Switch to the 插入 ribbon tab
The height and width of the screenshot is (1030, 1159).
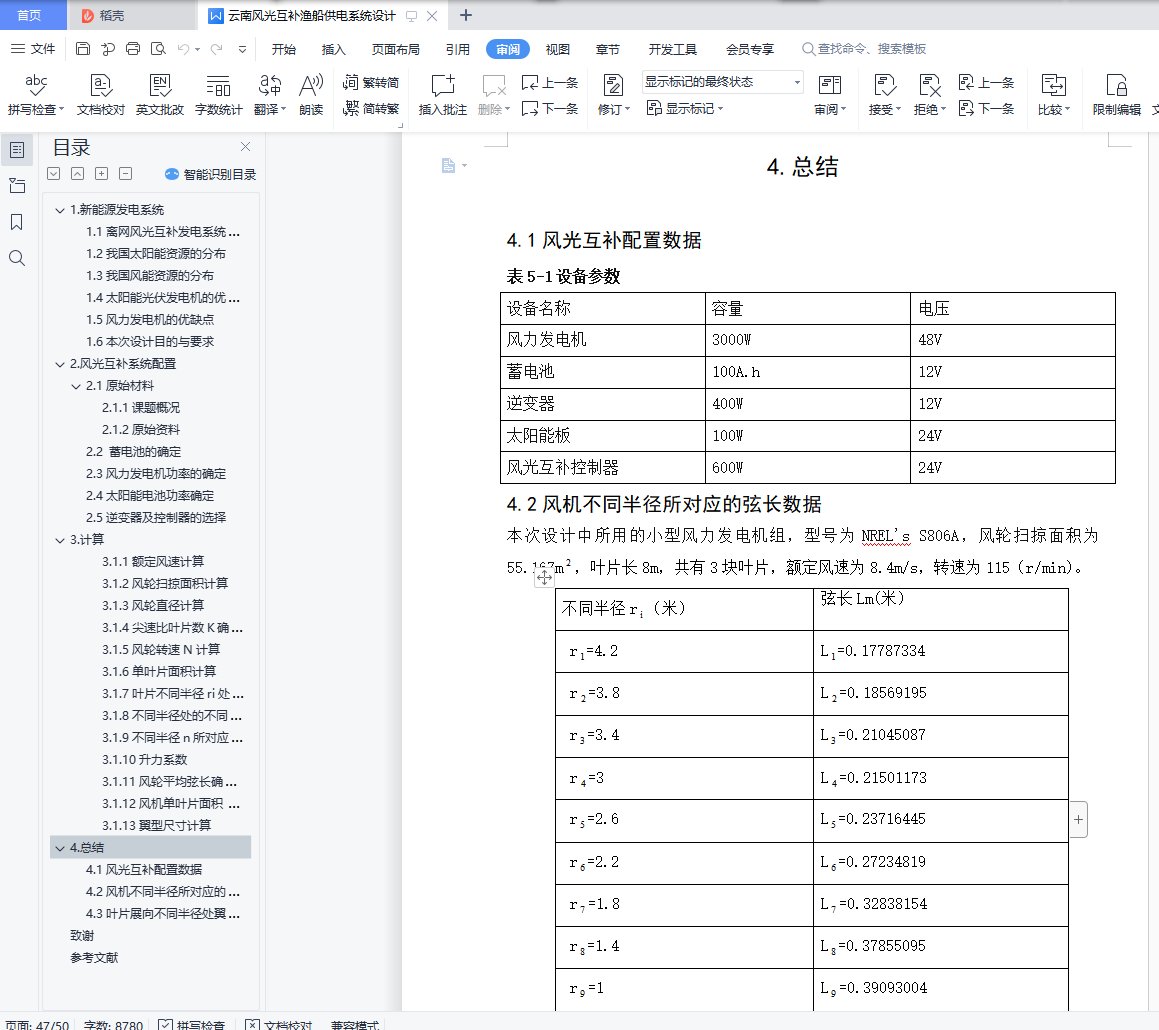(333, 50)
